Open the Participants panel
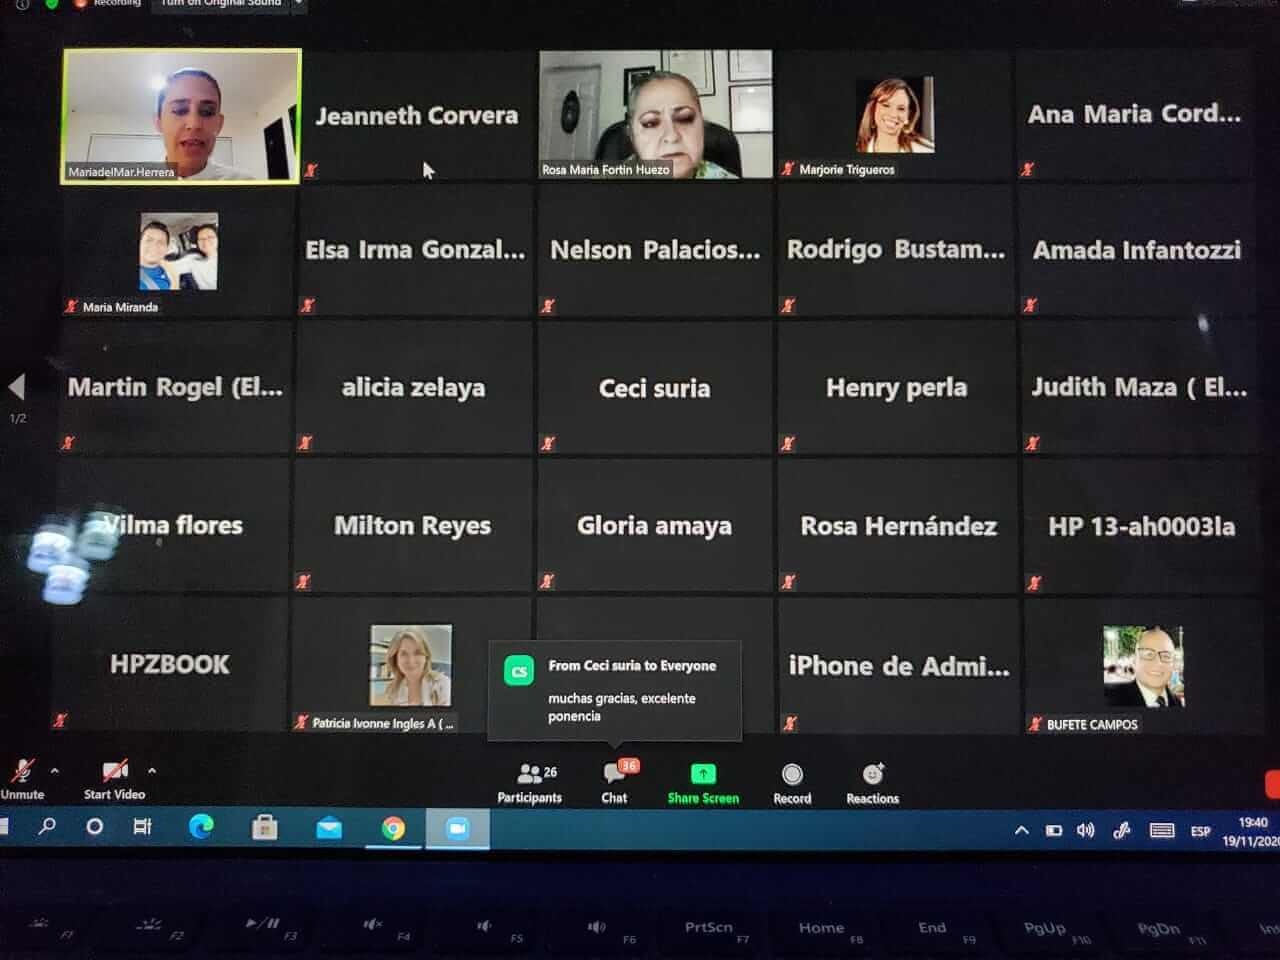This screenshot has height=960, width=1280. coord(530,783)
